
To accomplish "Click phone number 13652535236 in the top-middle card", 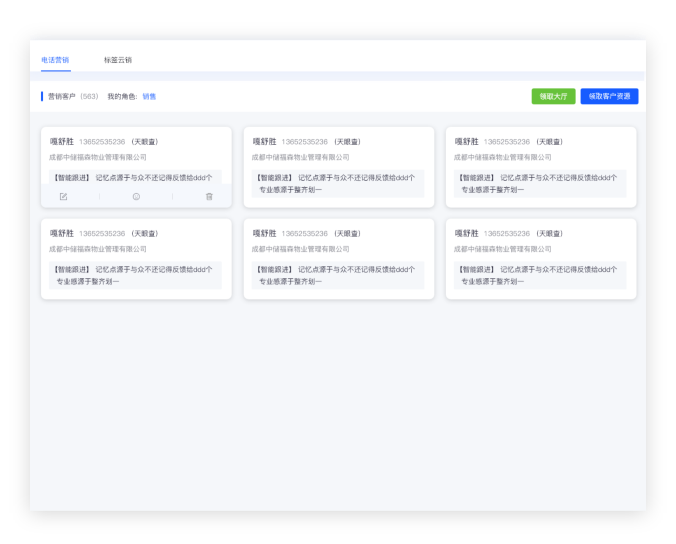I will [x=304, y=142].
